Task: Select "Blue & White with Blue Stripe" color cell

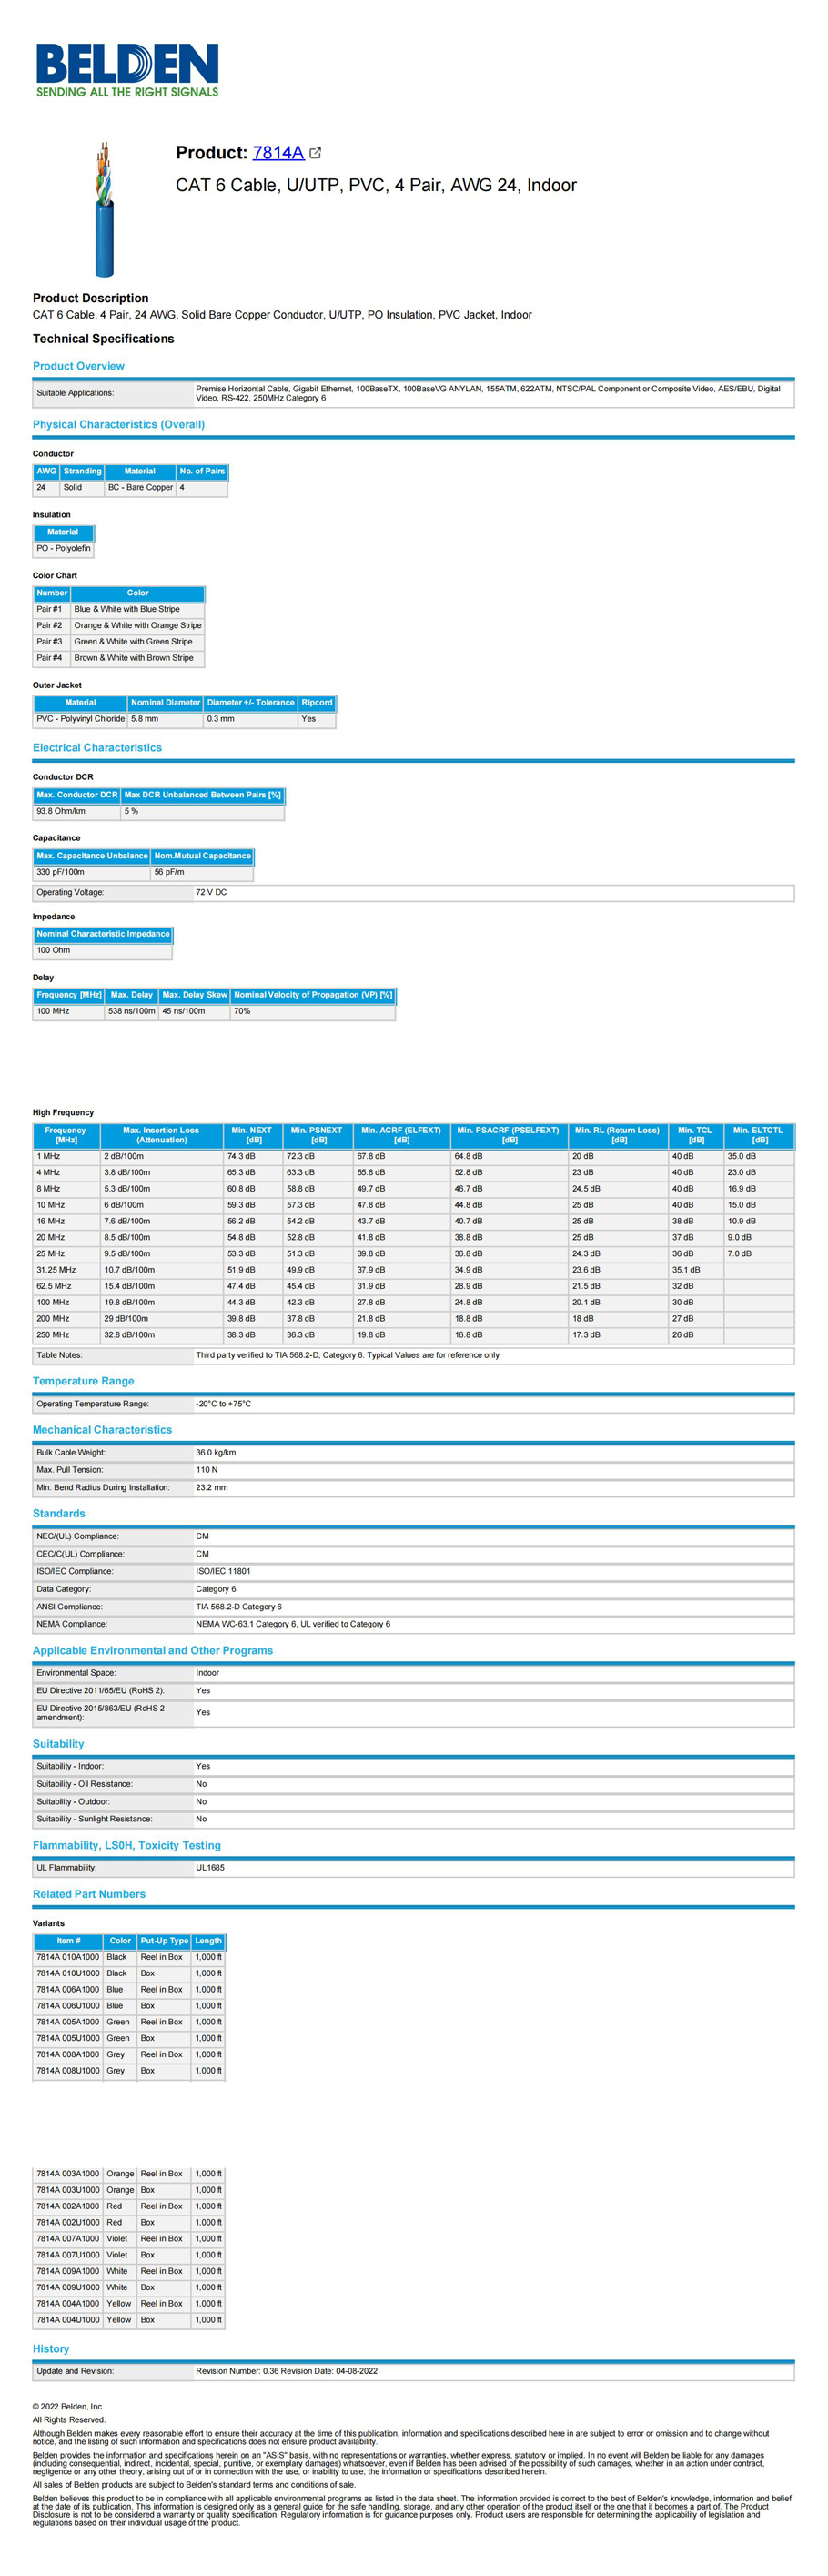Action: [x=138, y=610]
